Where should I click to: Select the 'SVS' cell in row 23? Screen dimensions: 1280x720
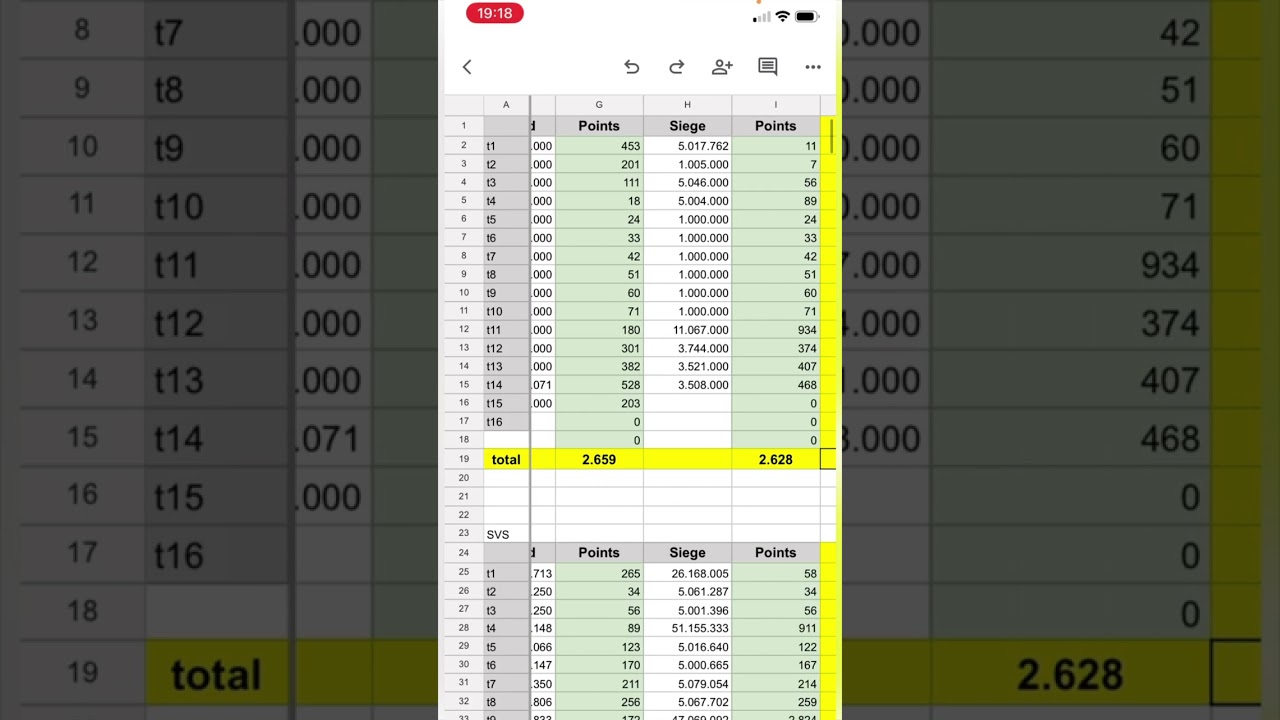tap(506, 534)
